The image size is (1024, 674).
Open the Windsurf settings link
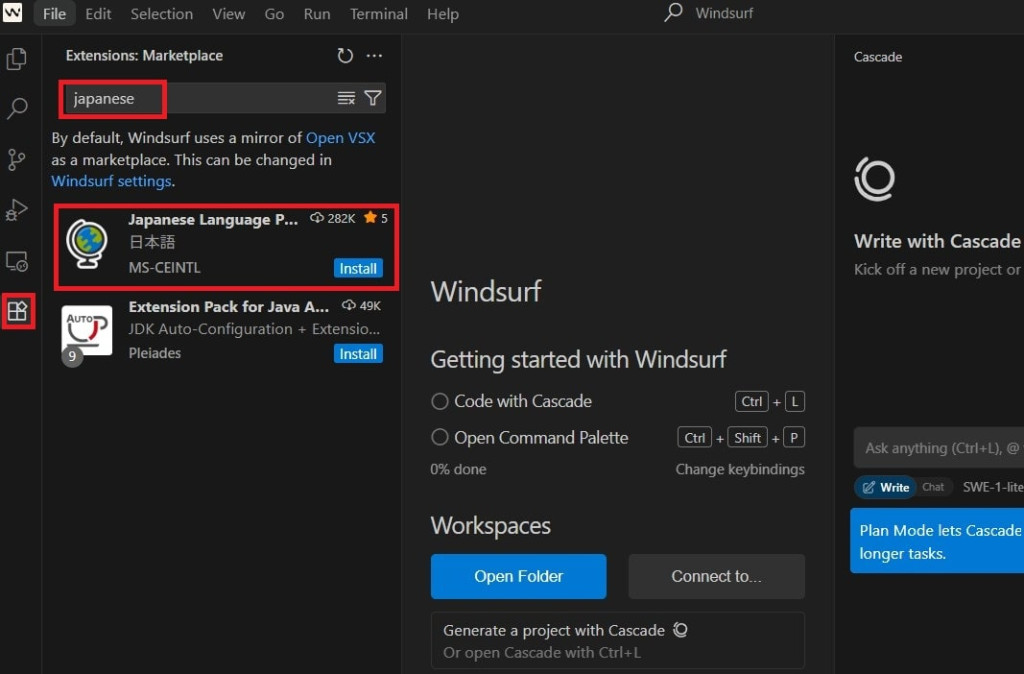coord(112,181)
